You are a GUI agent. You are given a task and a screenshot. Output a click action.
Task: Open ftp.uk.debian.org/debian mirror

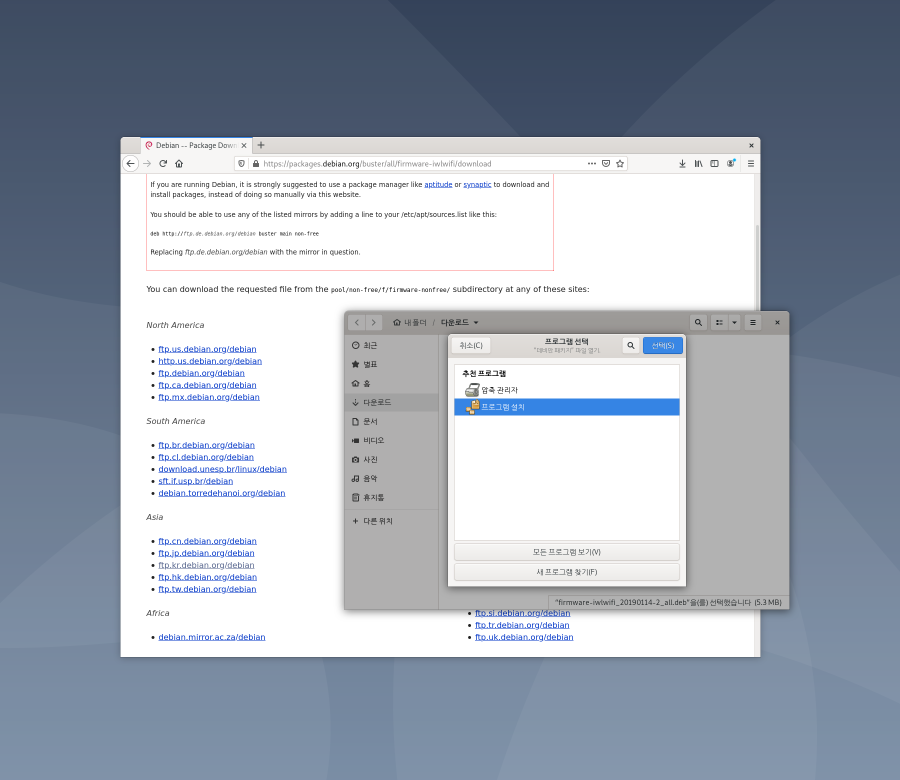point(524,637)
